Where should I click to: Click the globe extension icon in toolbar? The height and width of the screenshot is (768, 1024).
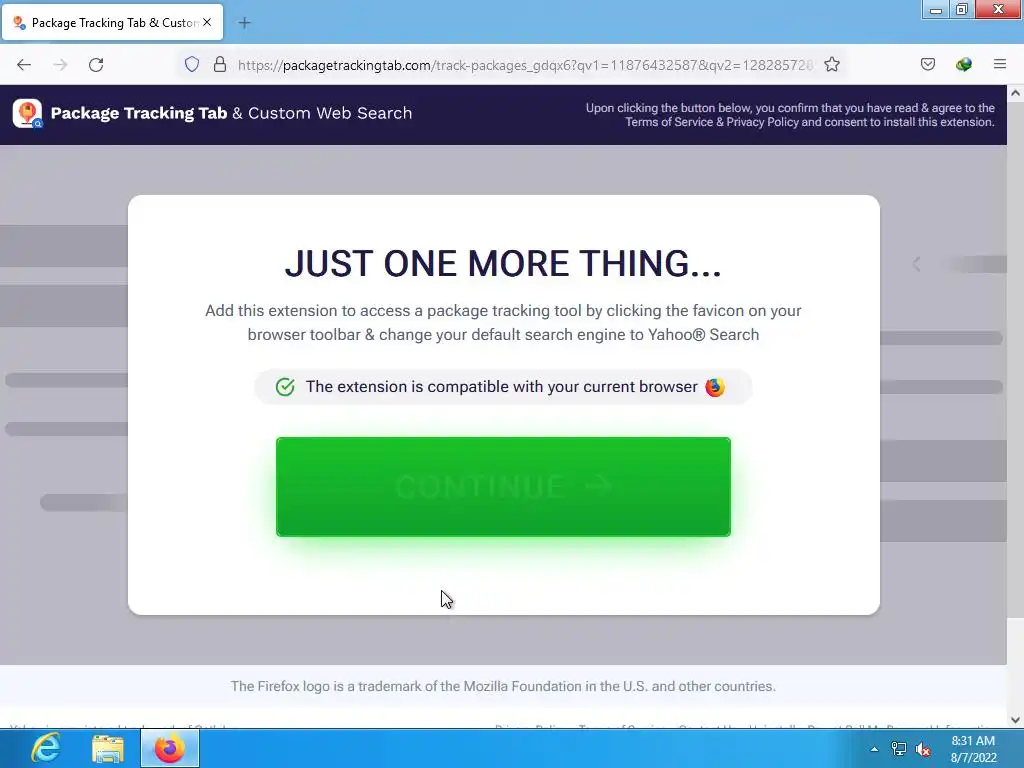click(x=963, y=64)
